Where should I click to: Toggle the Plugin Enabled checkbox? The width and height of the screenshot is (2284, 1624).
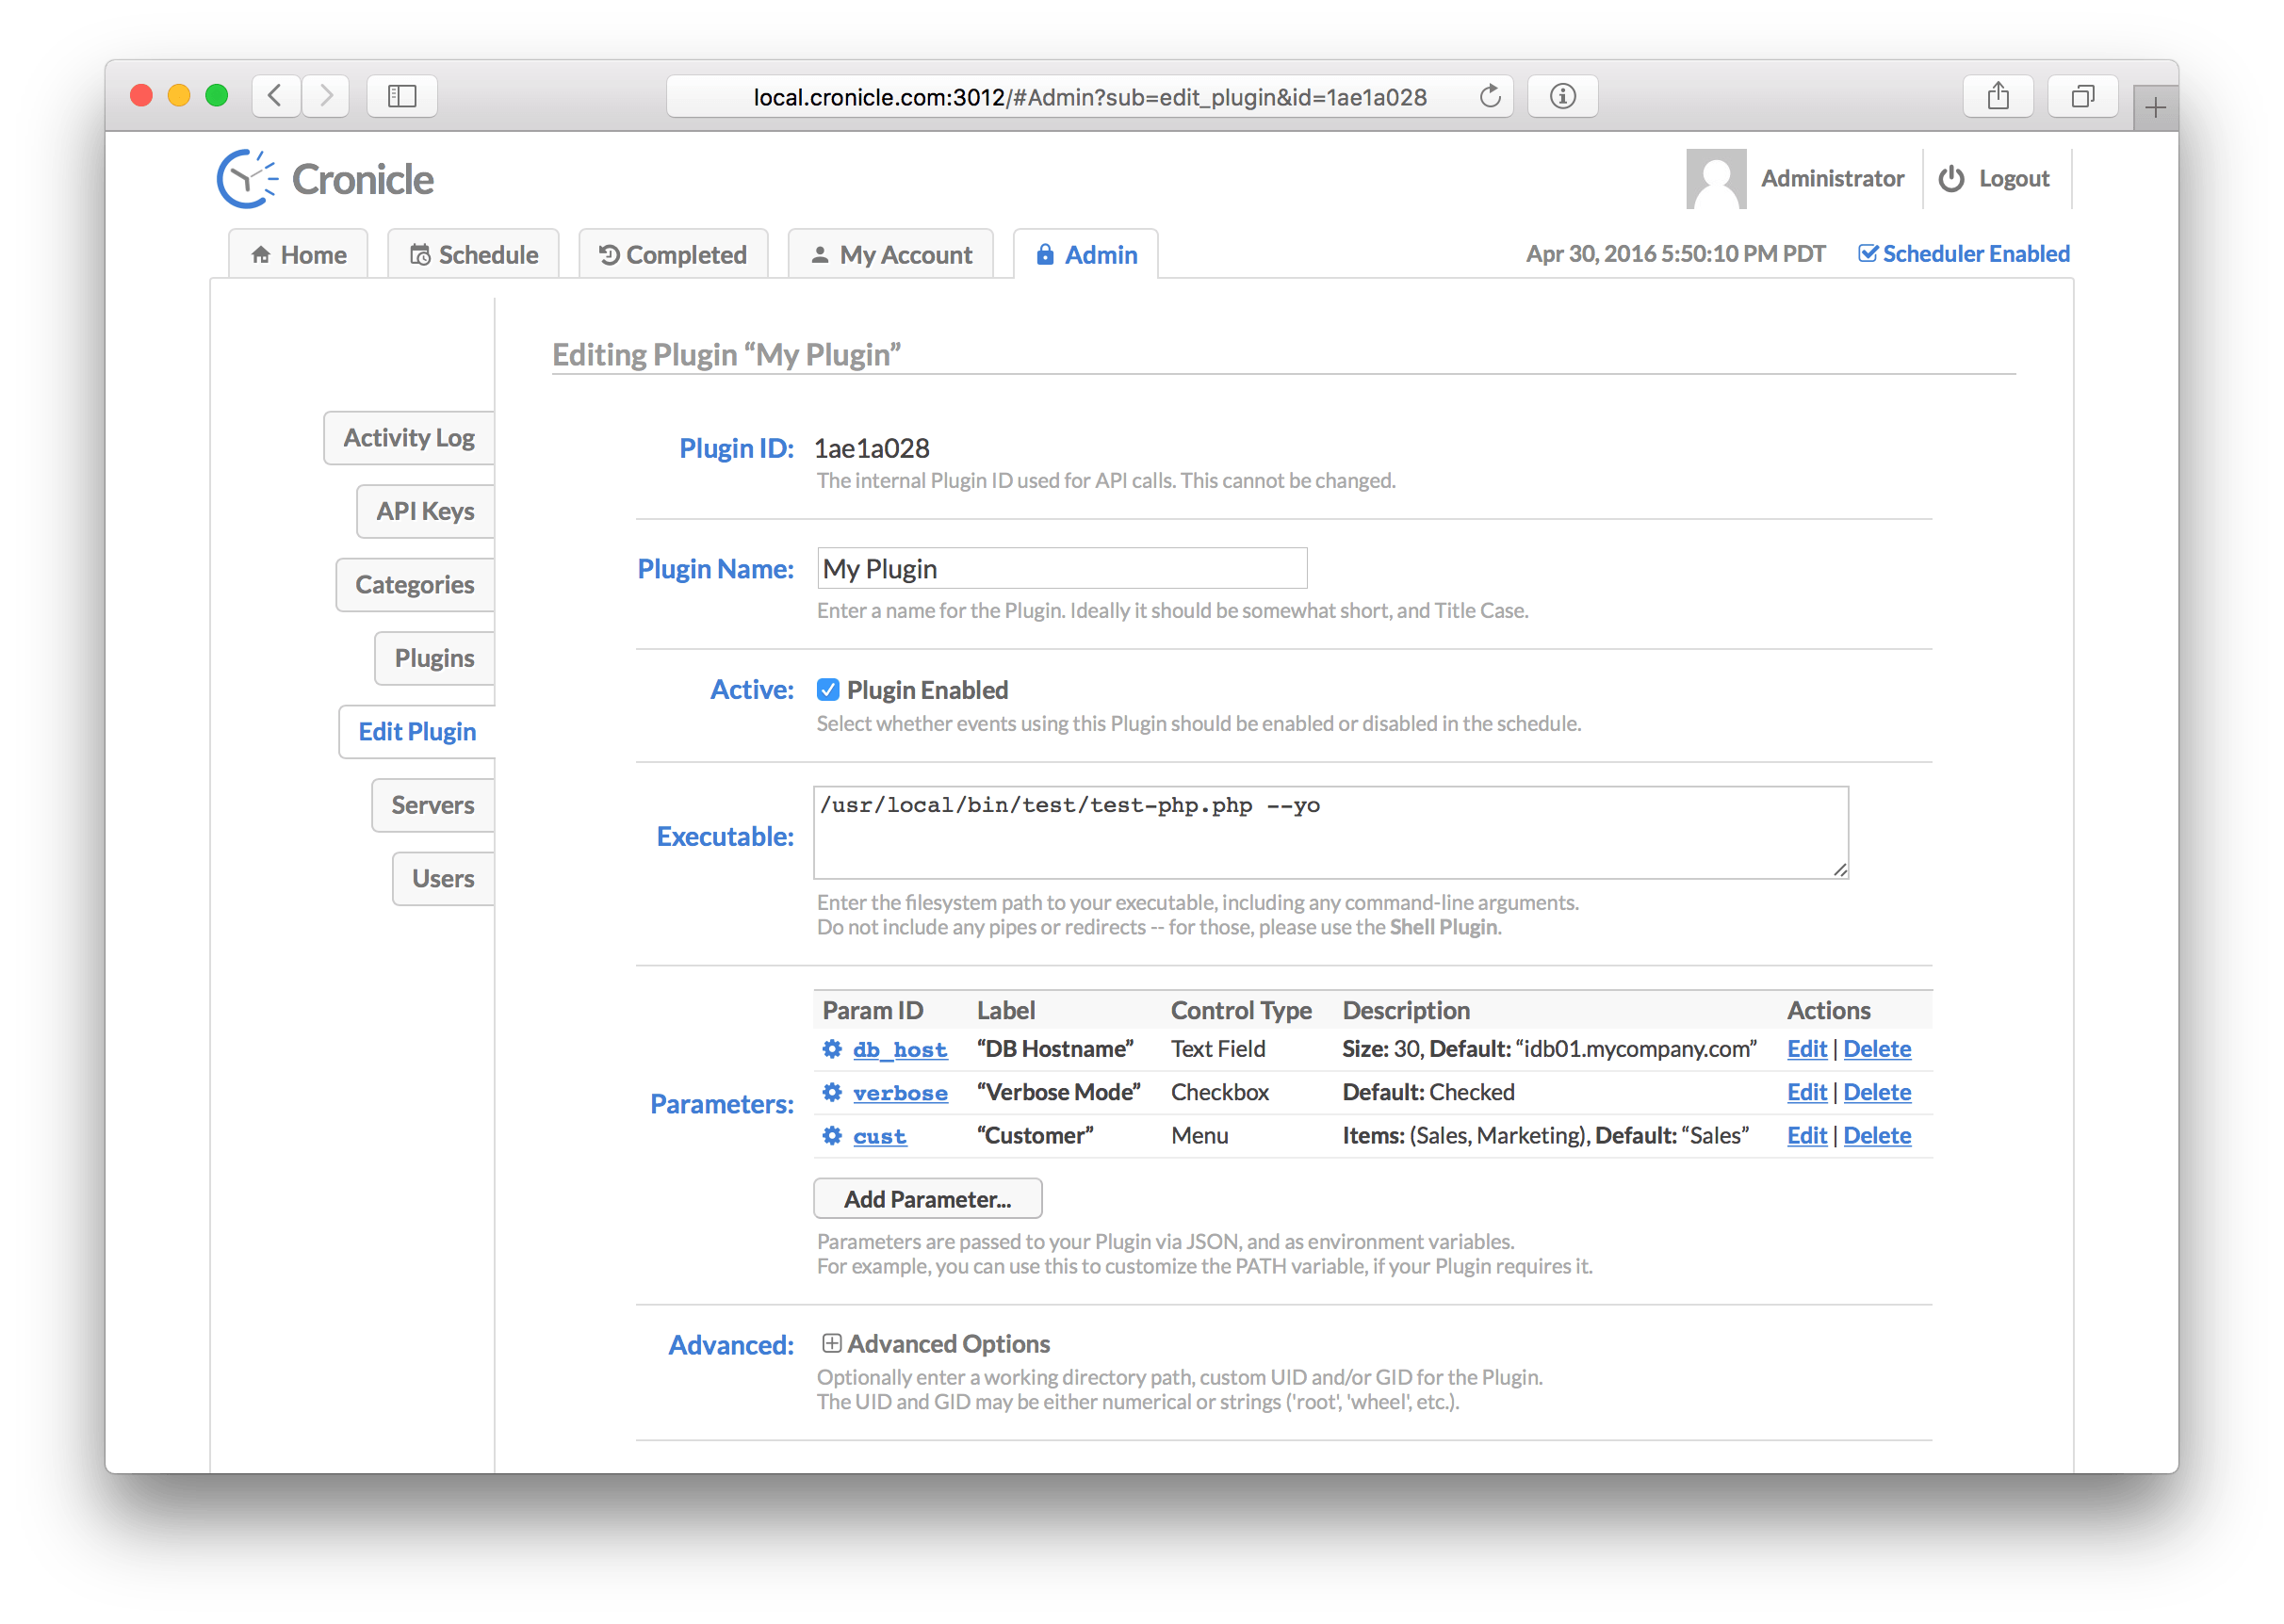(828, 690)
